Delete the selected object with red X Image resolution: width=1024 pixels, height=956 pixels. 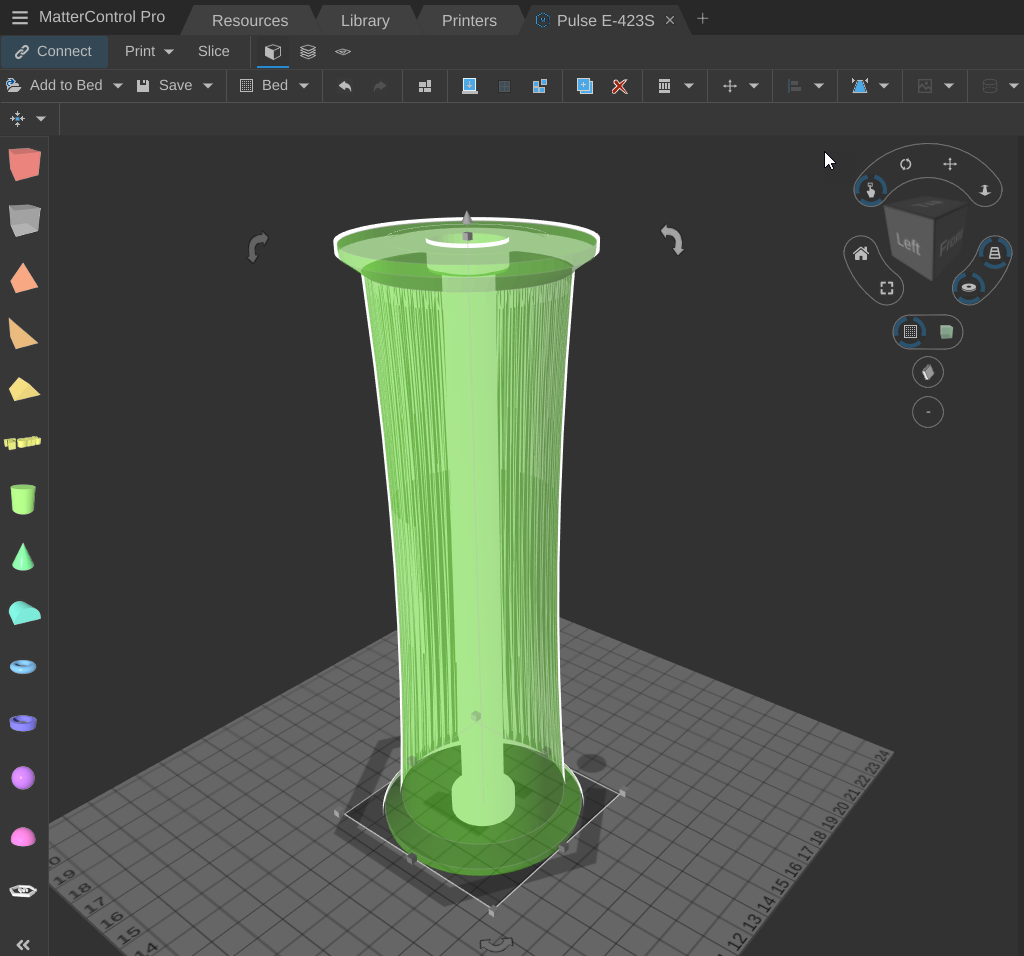pos(619,86)
